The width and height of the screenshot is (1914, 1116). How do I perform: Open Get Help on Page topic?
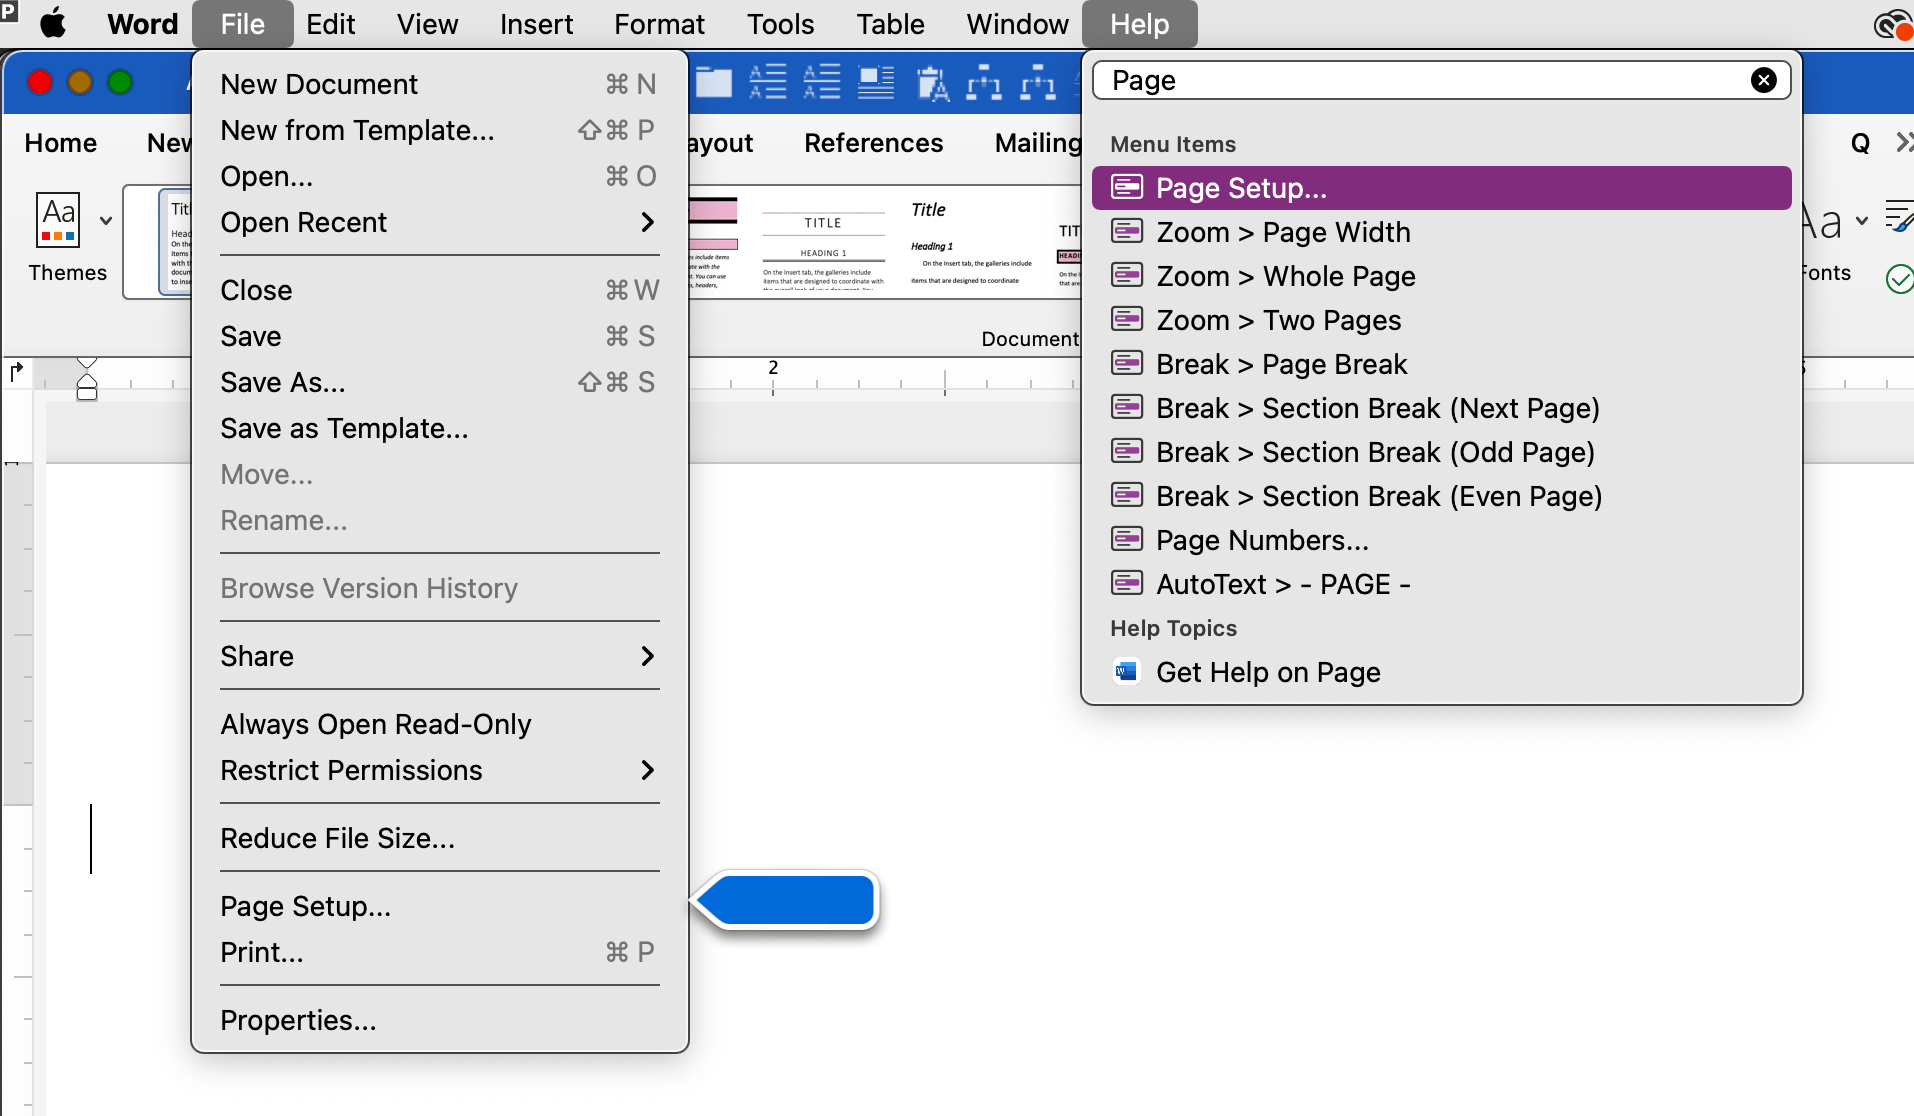pos(1441,672)
